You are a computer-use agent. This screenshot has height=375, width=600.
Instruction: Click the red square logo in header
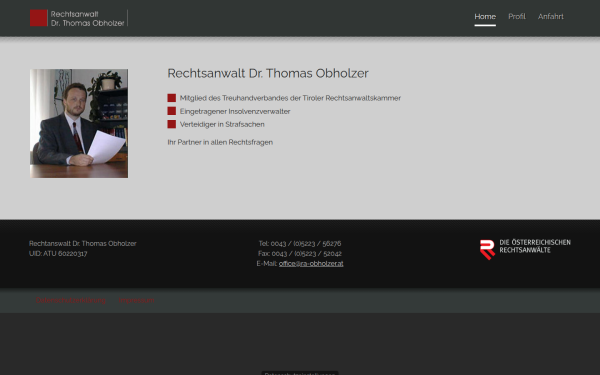(39, 18)
